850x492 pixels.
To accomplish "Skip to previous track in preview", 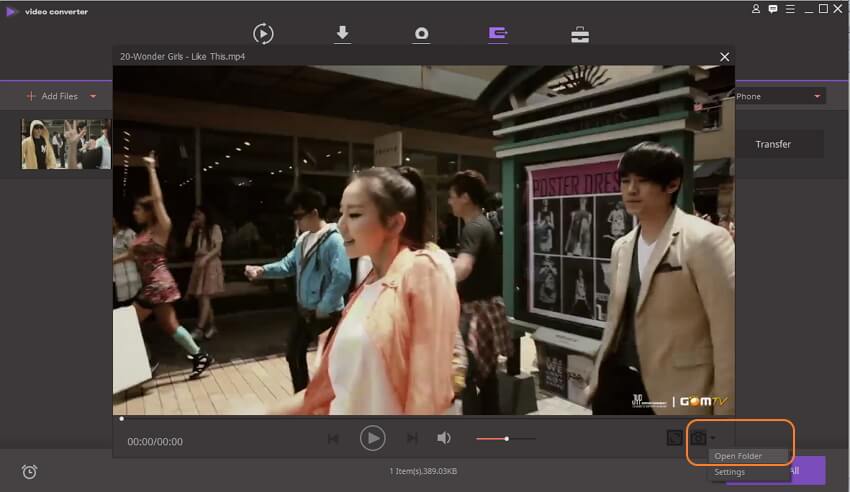I will [333, 438].
